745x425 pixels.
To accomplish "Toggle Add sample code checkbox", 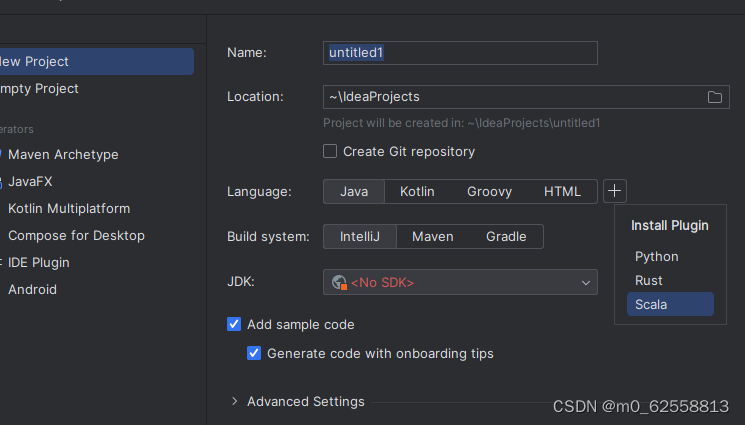I will (234, 324).
